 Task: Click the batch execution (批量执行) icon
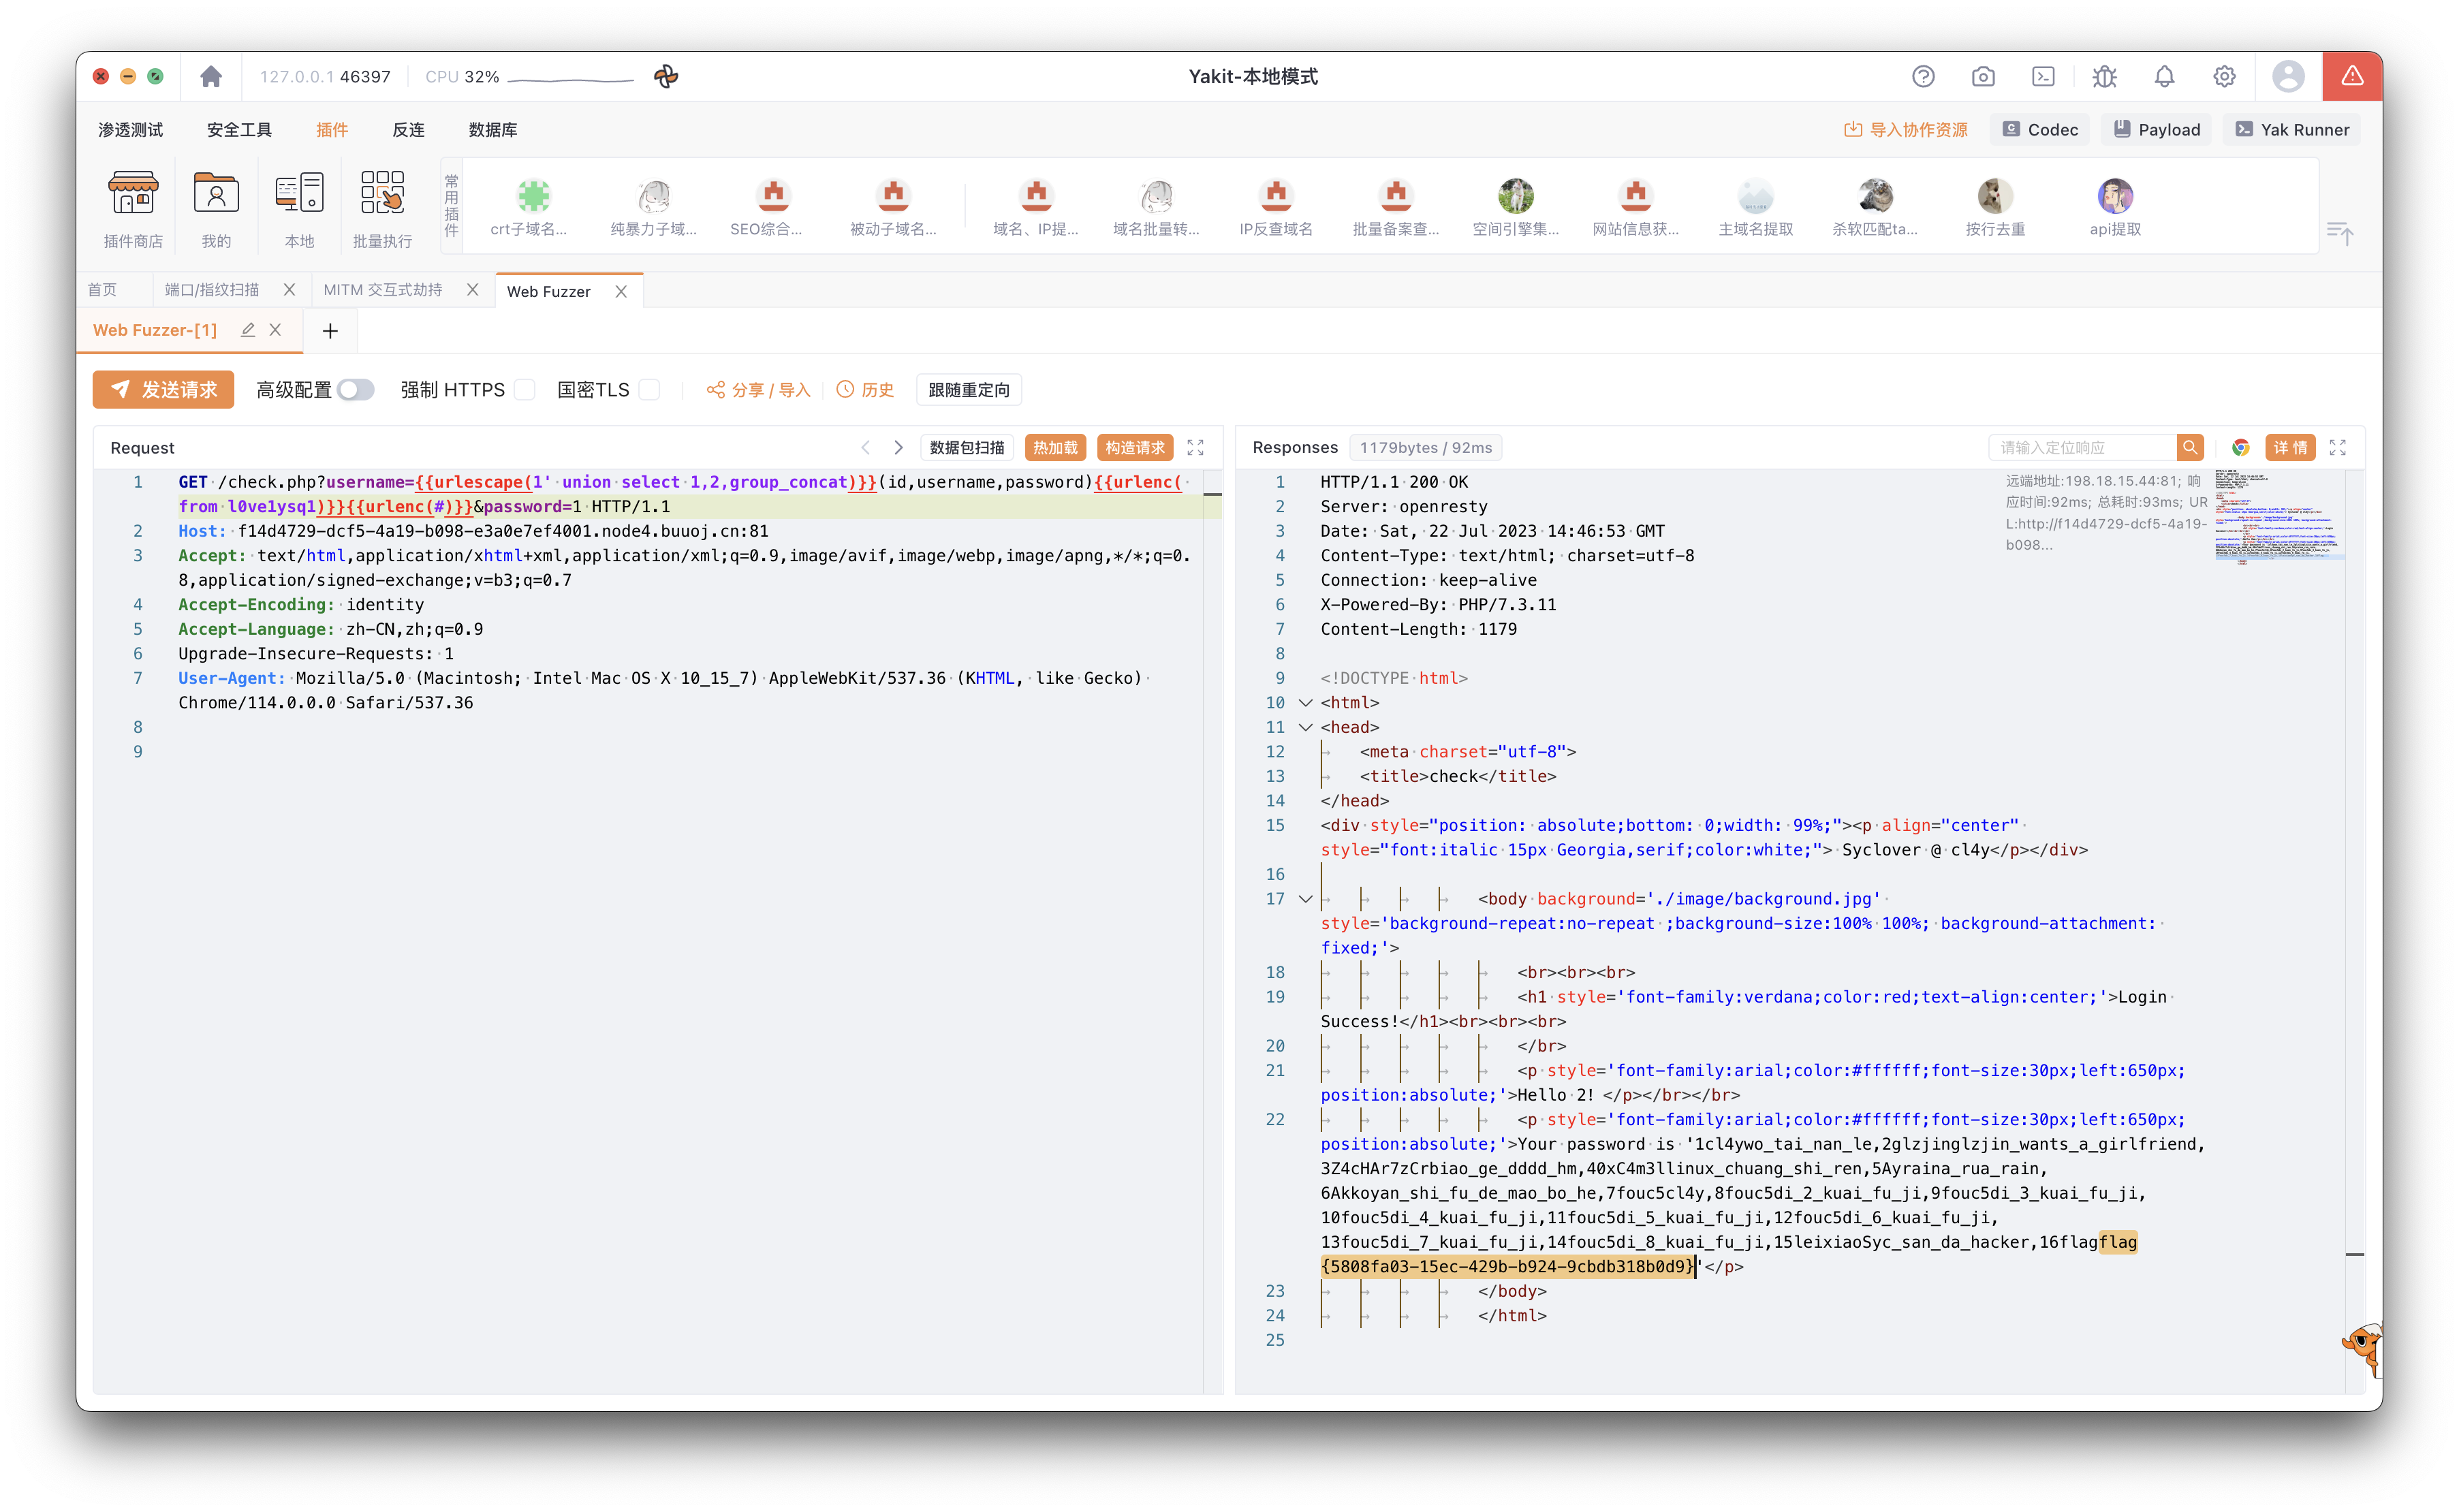coord(382,194)
